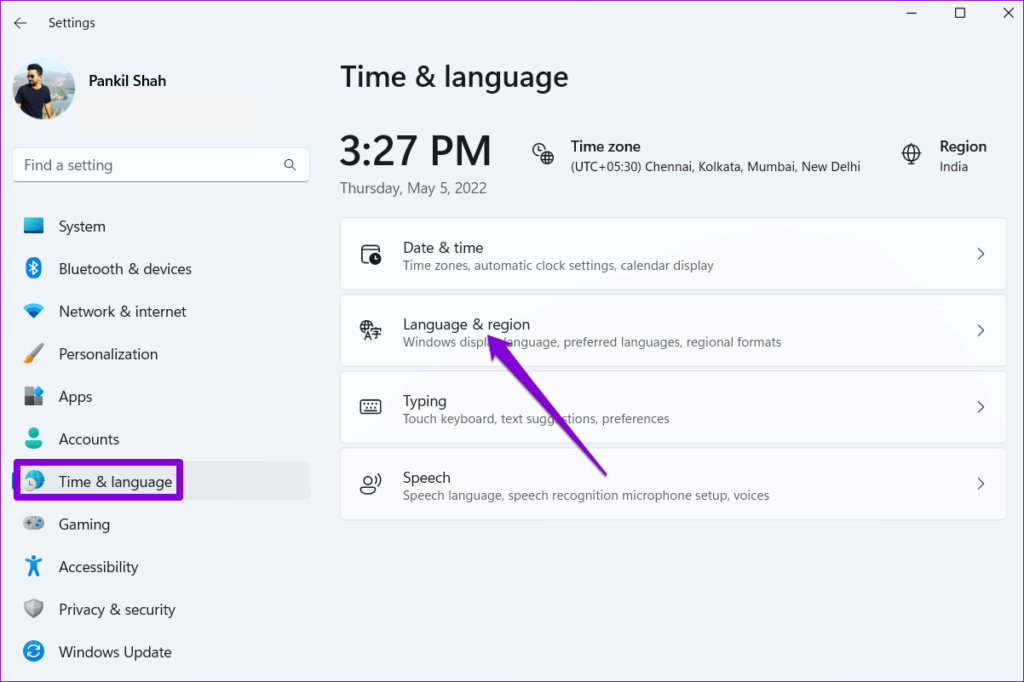Click the Network & internet globe icon
This screenshot has width=1024, height=682.
click(34, 311)
